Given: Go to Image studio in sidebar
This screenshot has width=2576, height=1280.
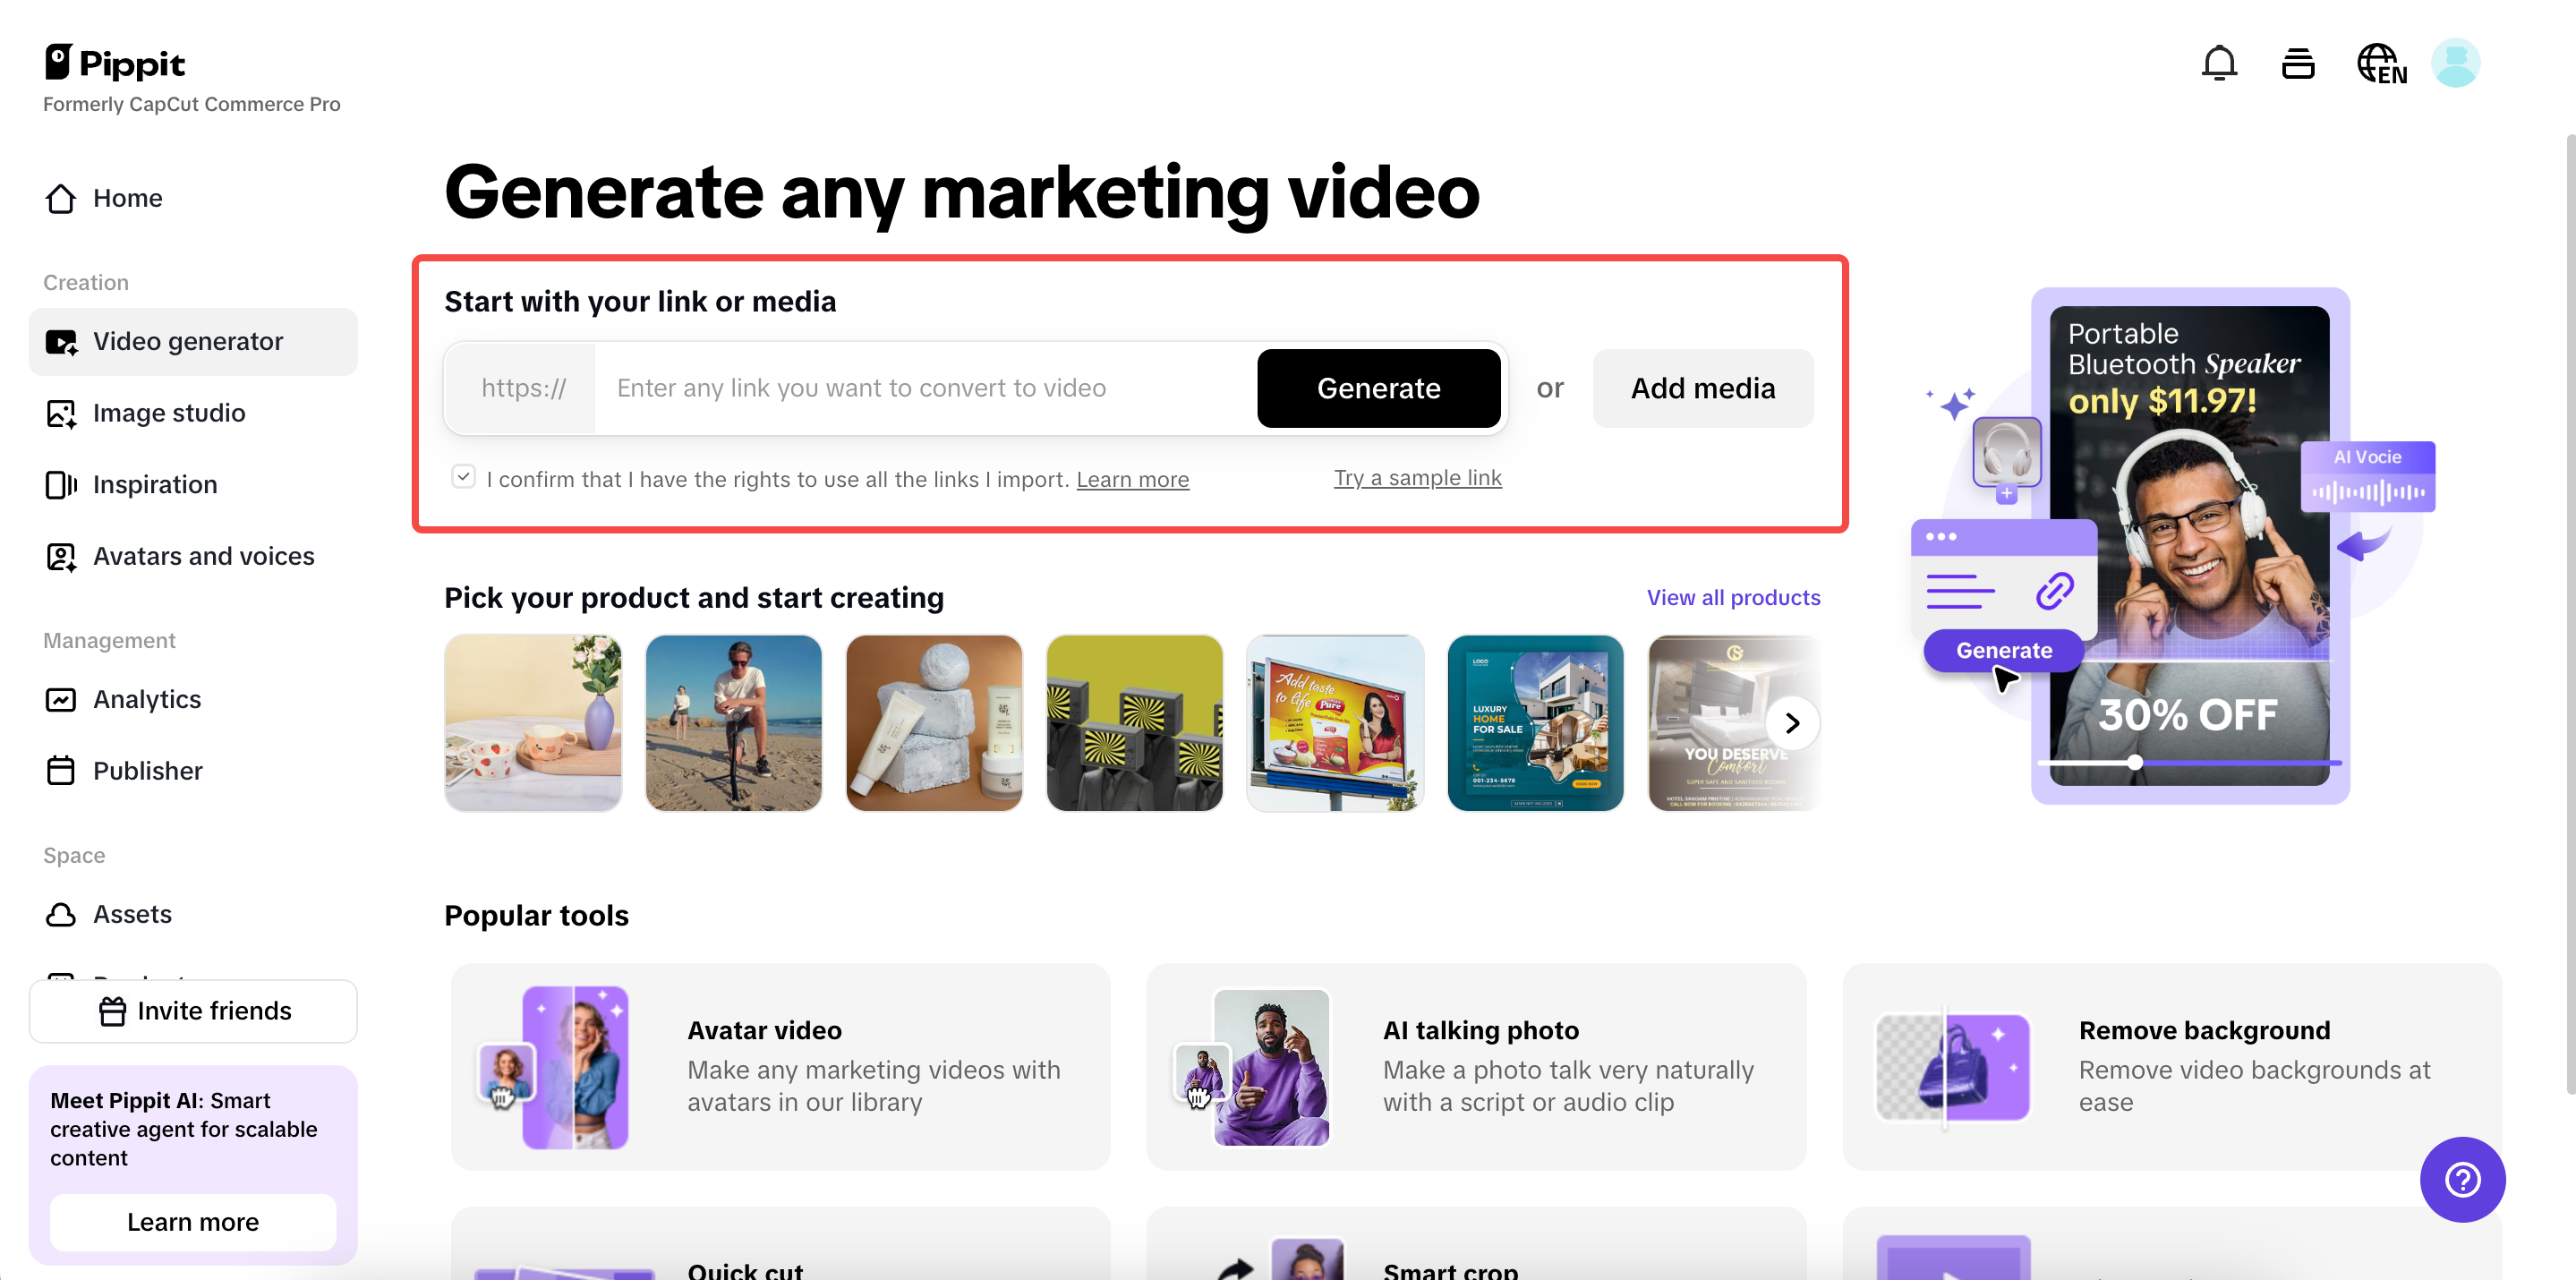Looking at the screenshot, I should coord(168,412).
